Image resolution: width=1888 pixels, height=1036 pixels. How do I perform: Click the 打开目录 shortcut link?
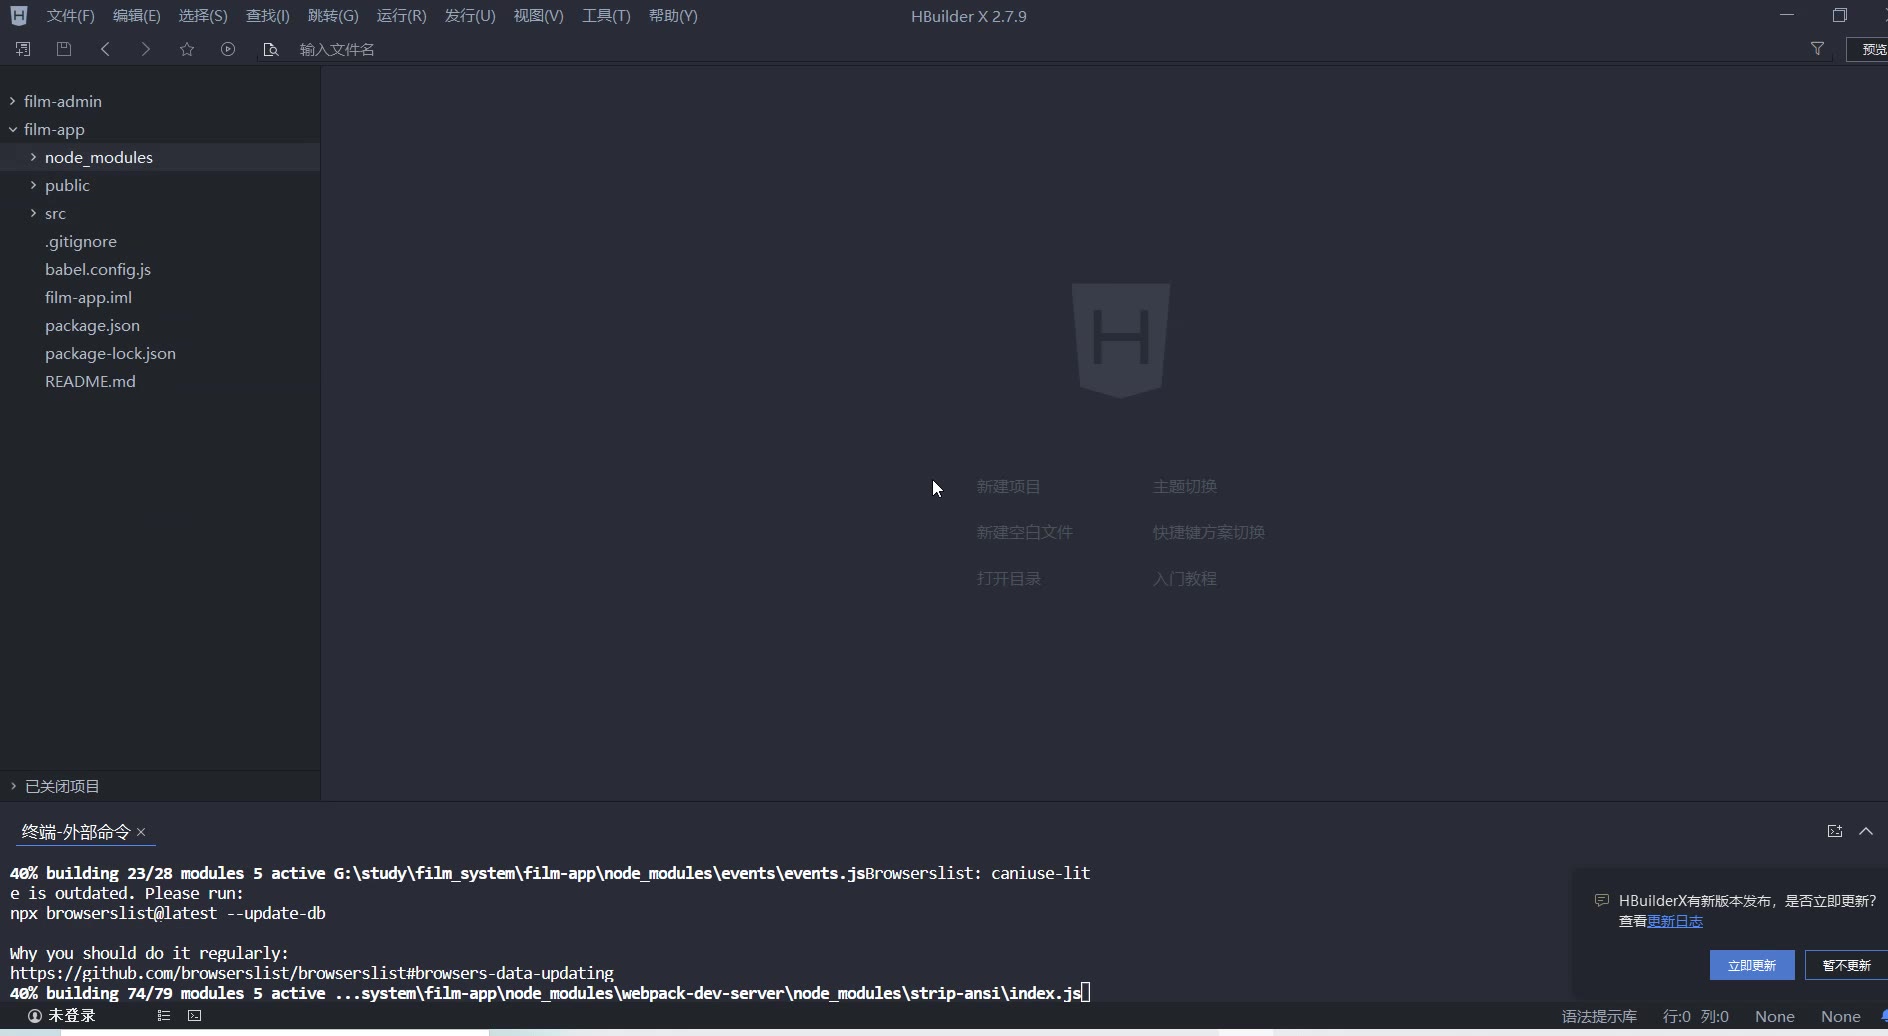pyautogui.click(x=1008, y=578)
